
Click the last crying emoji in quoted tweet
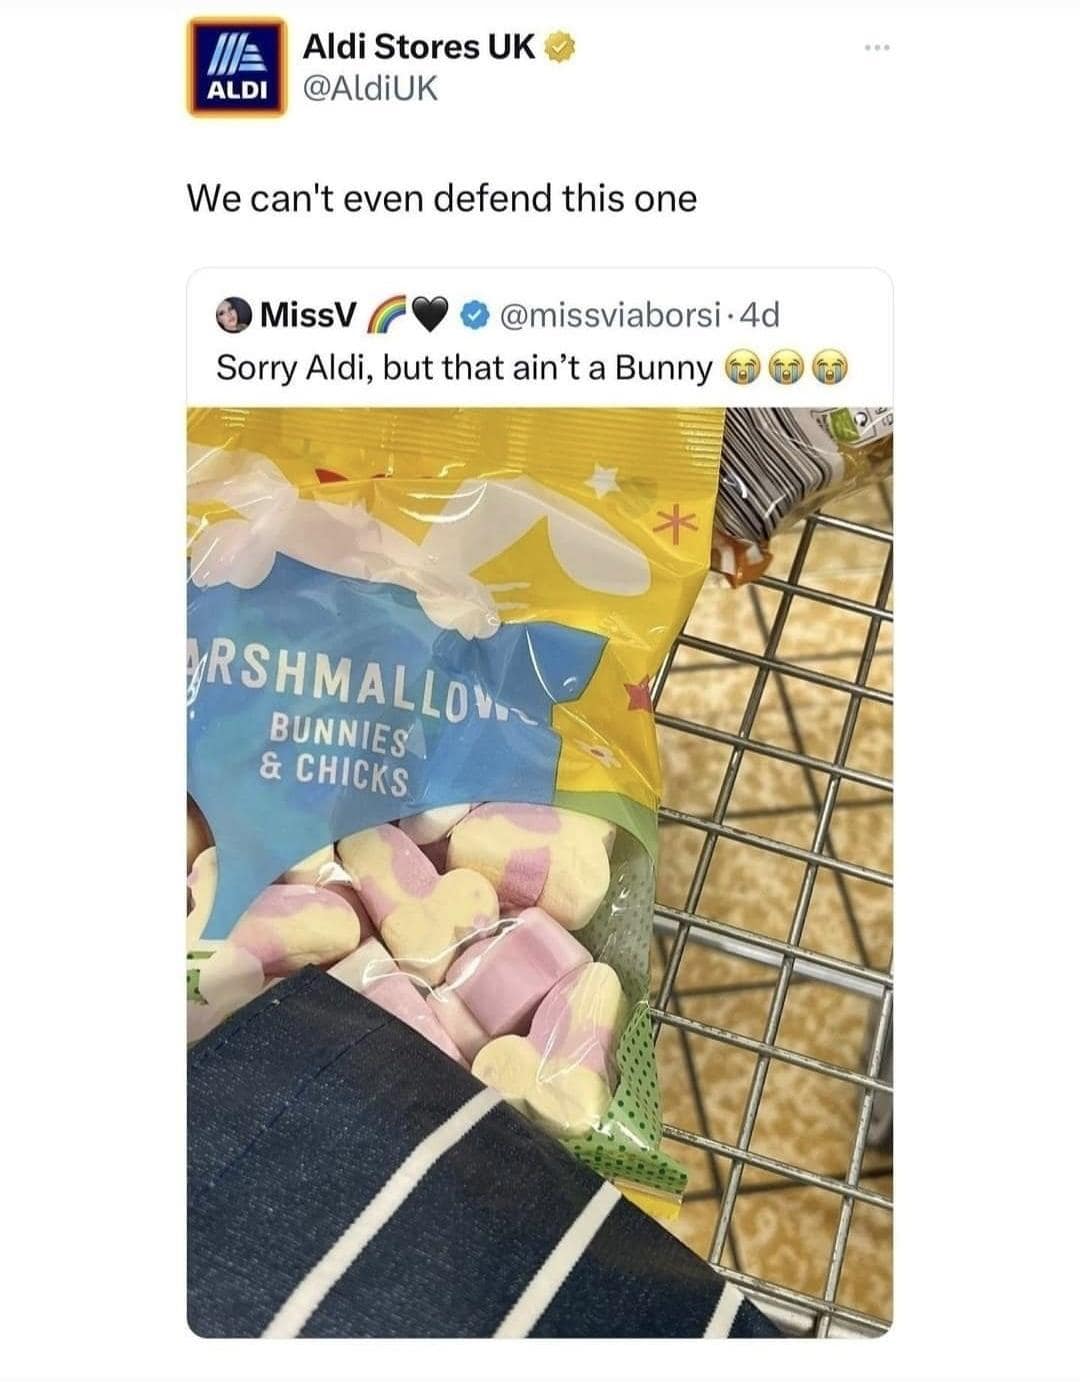pyautogui.click(x=833, y=368)
